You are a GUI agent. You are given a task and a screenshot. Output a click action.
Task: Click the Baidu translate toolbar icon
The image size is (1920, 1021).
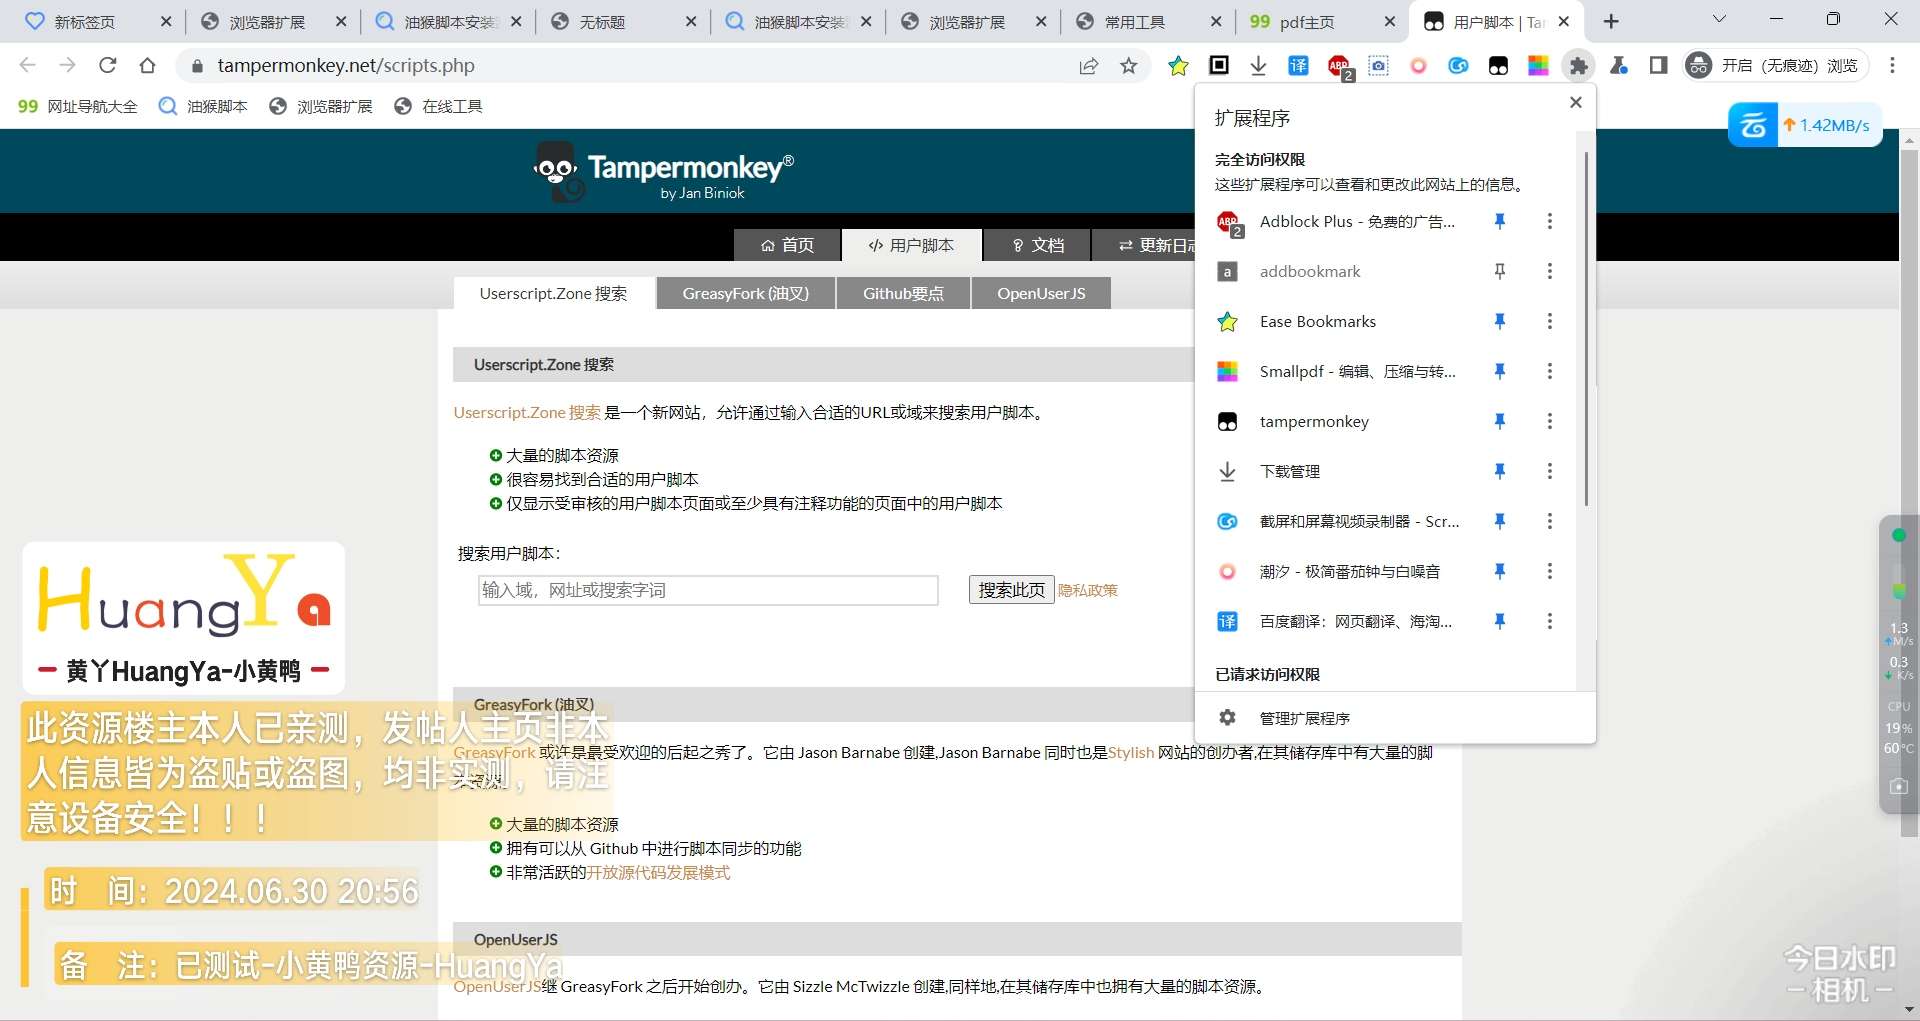coord(1298,66)
